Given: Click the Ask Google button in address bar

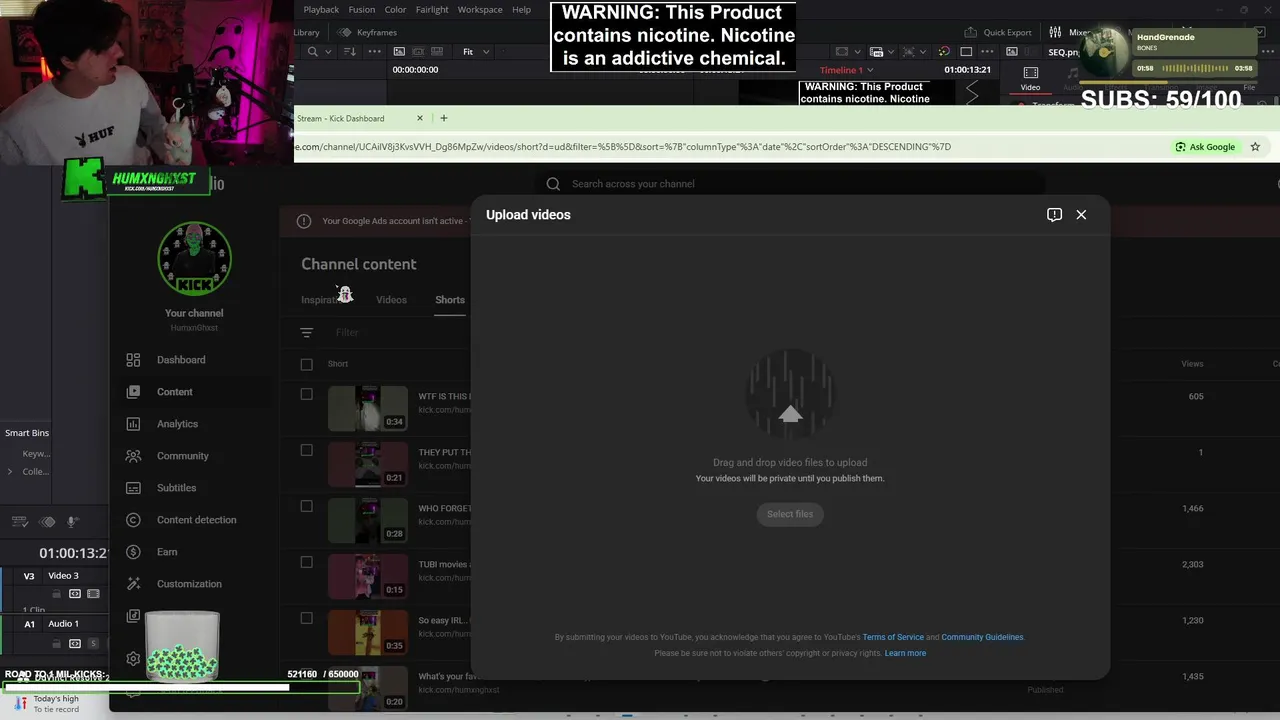Looking at the screenshot, I should click(x=1205, y=147).
